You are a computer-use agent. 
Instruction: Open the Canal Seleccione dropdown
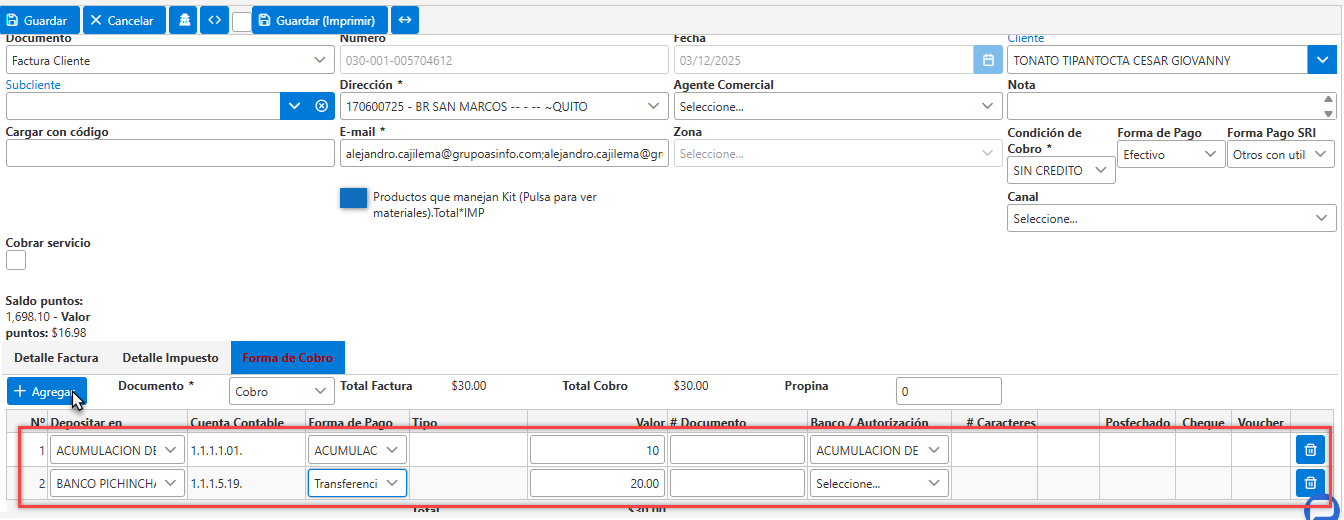click(x=1172, y=218)
